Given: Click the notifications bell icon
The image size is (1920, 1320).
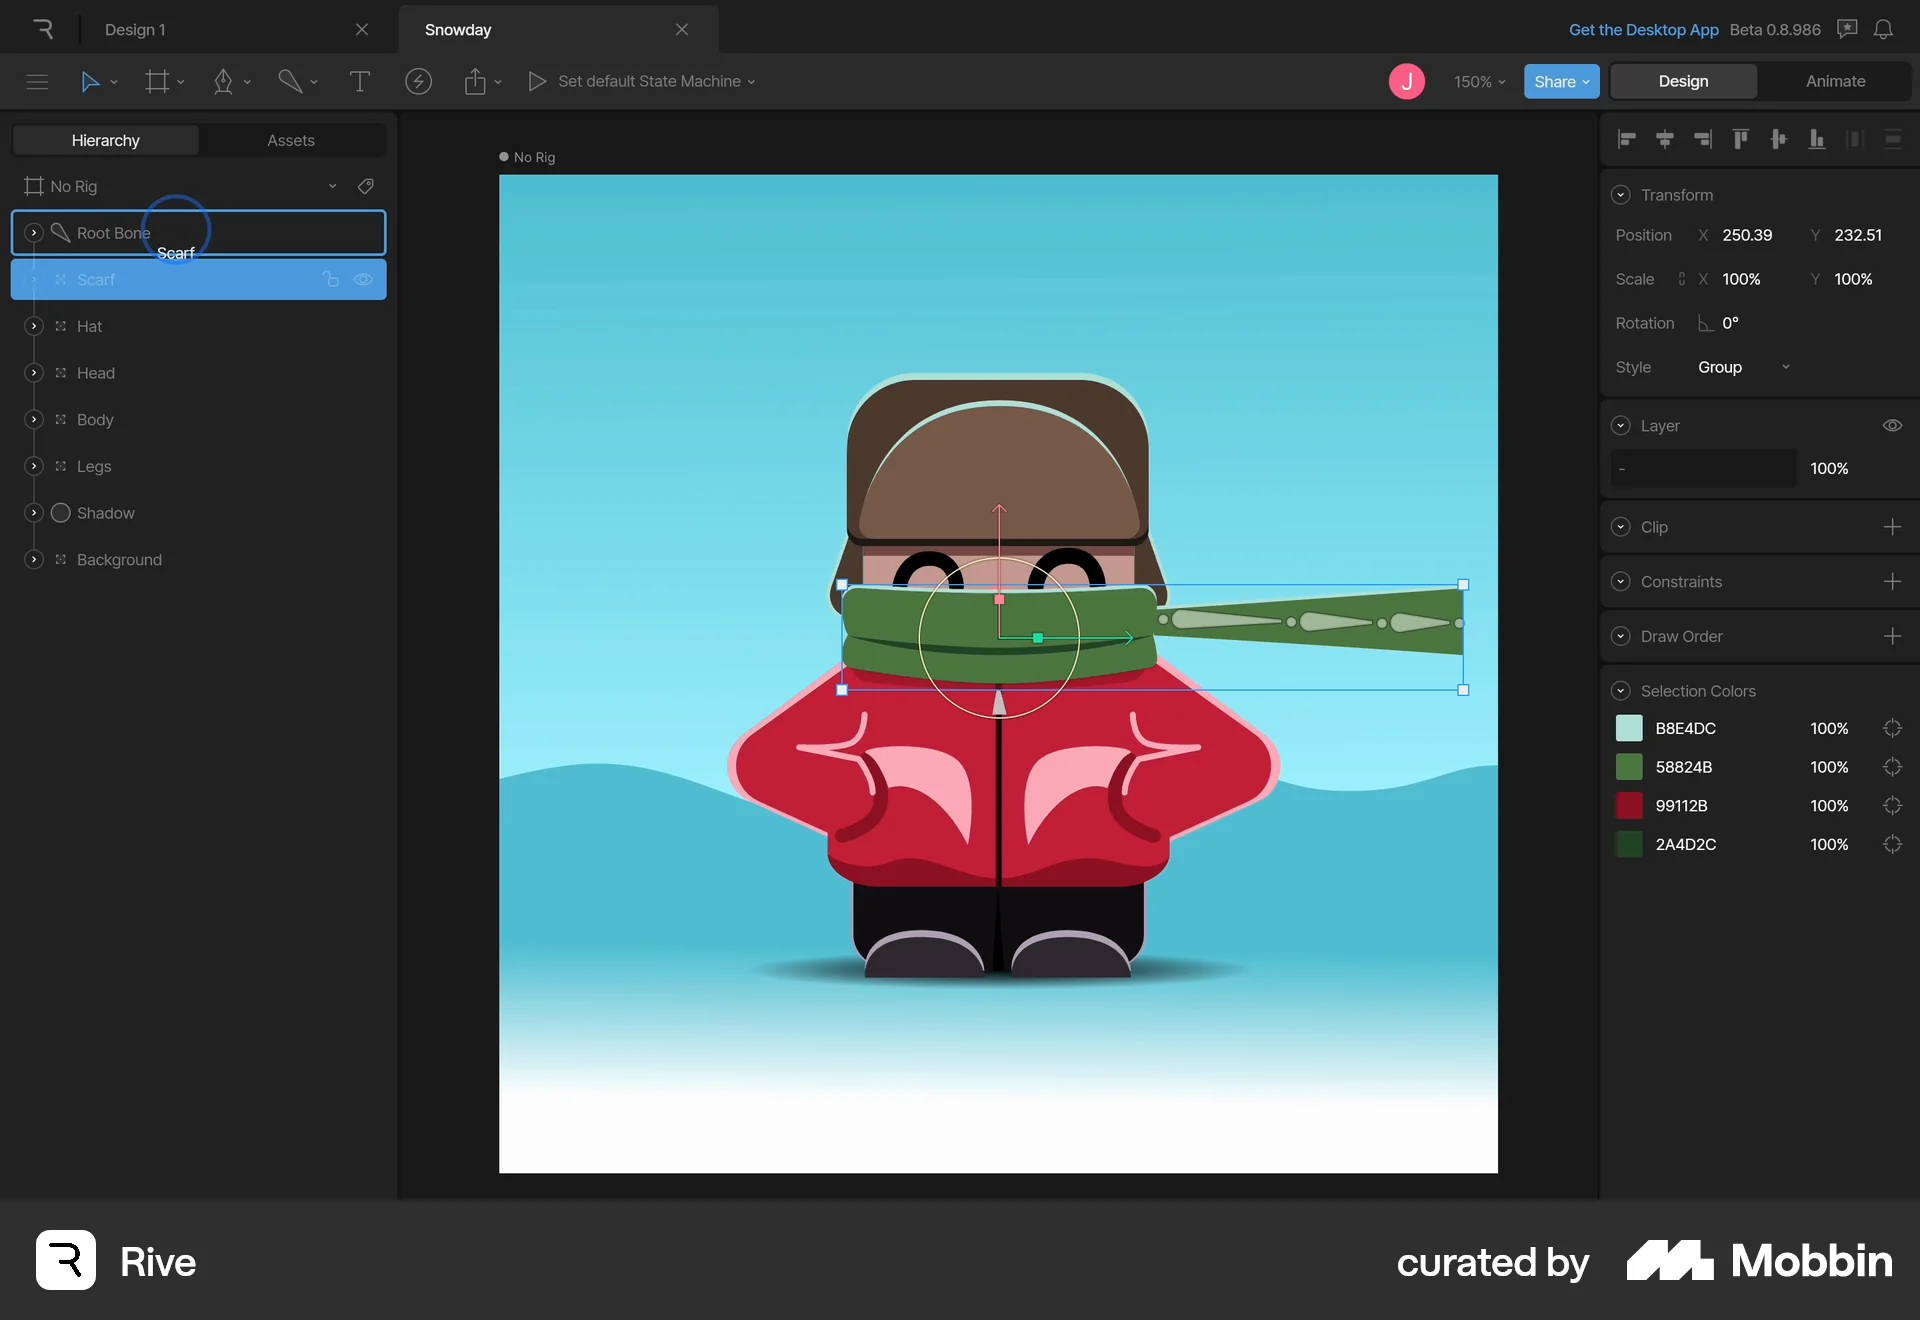Looking at the screenshot, I should 1883,30.
